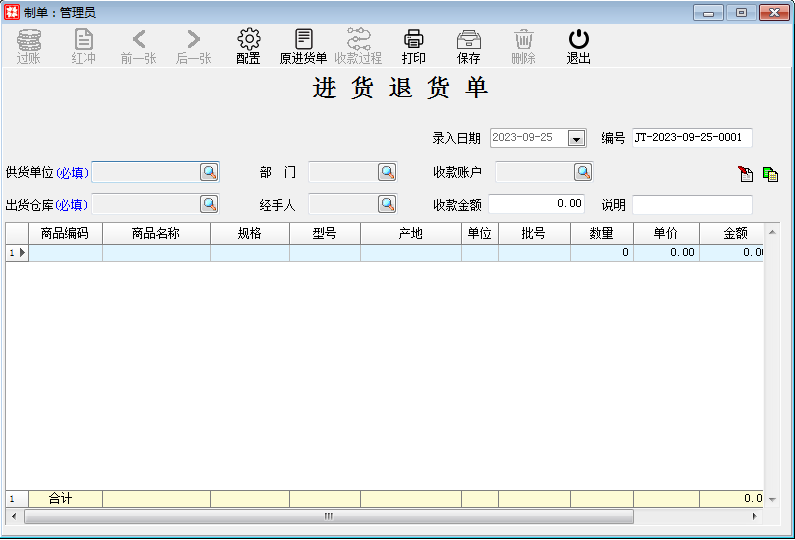
Task: Click the search icon beside 部门 field
Action: coord(387,172)
